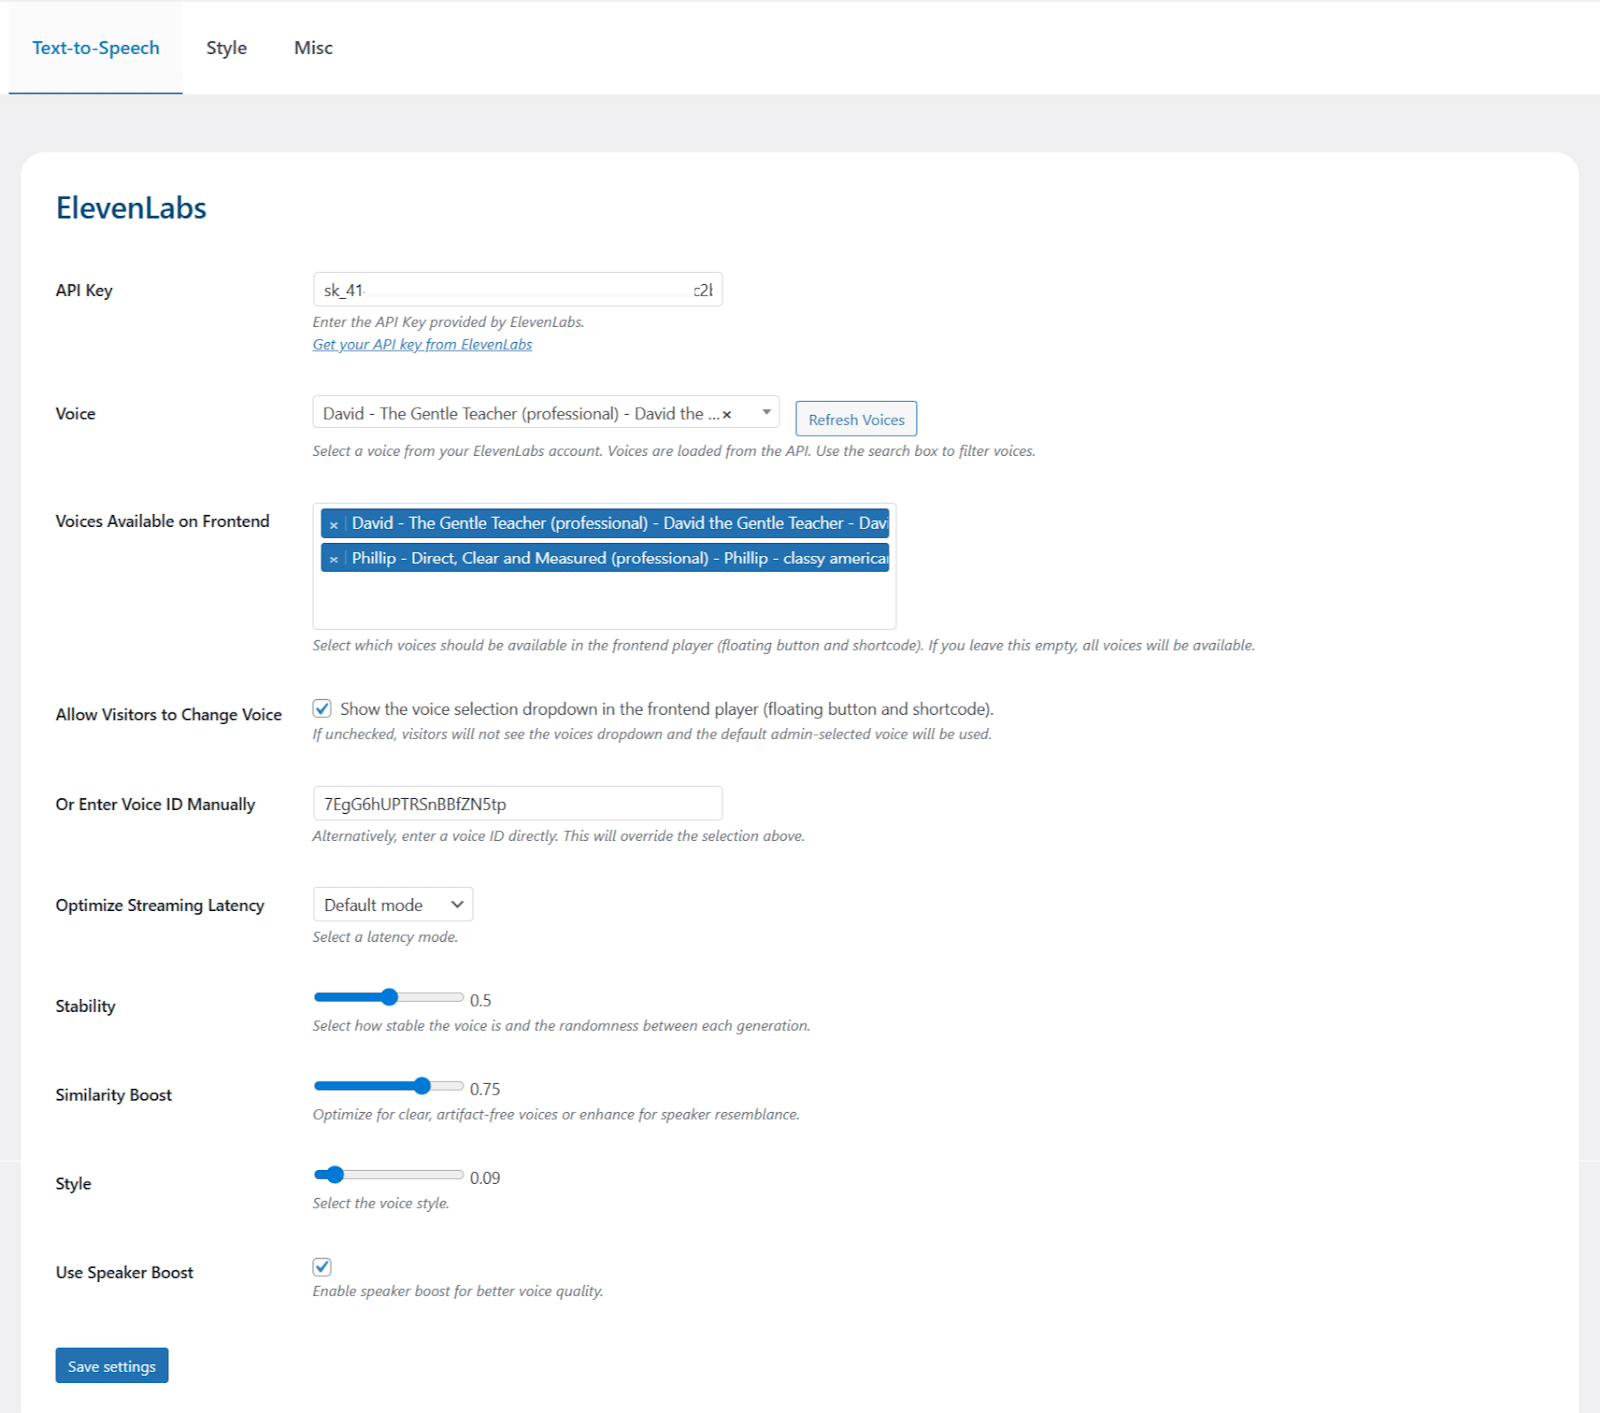This screenshot has width=1600, height=1413.
Task: Adjust the Similarity Boost slider handle
Action: [x=422, y=1086]
